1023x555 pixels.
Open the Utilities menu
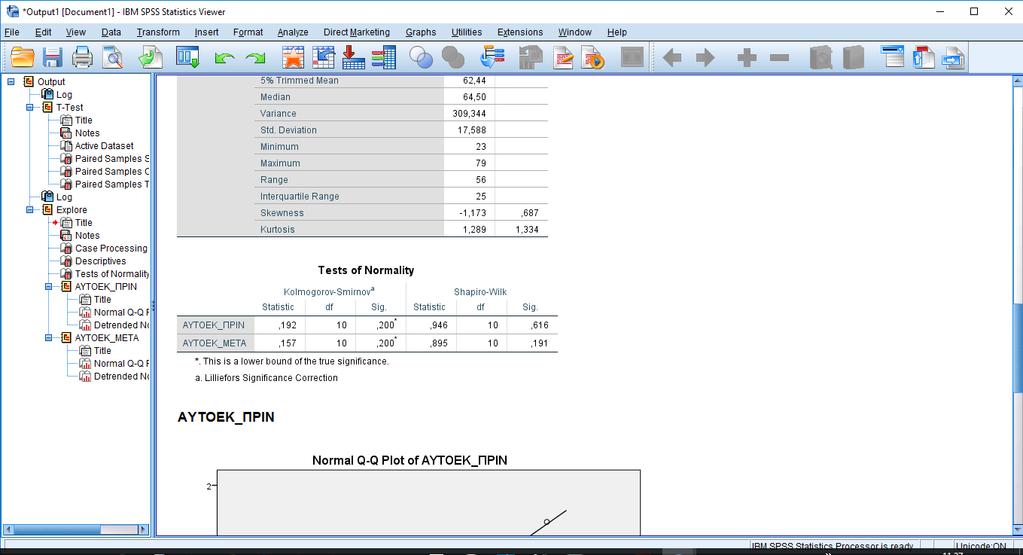(466, 32)
